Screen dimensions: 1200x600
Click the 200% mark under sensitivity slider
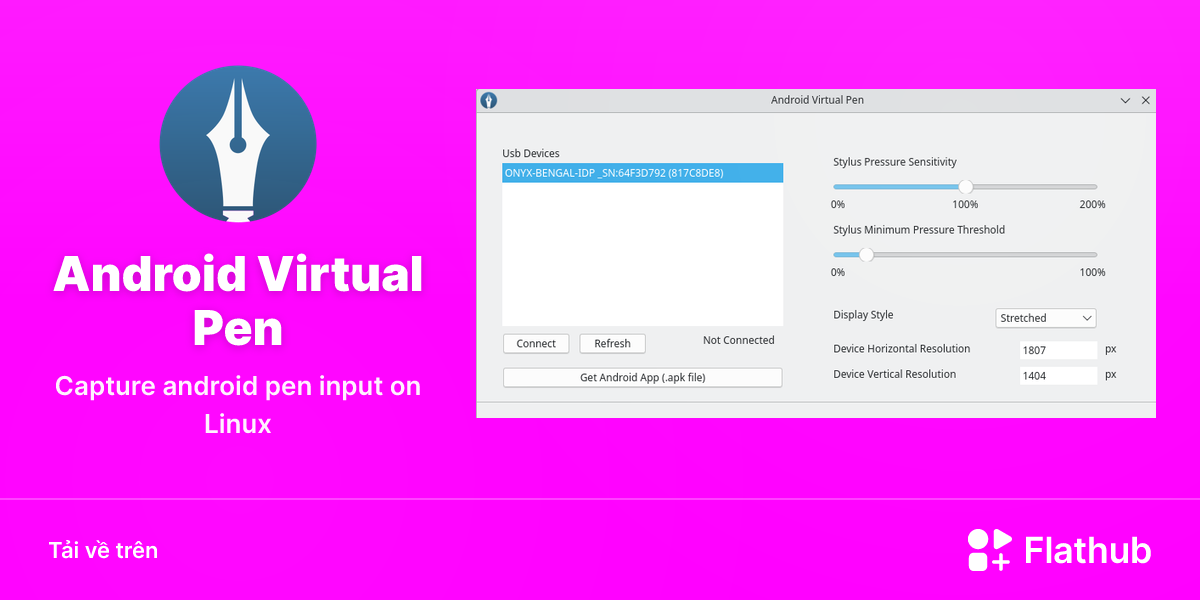1092,204
